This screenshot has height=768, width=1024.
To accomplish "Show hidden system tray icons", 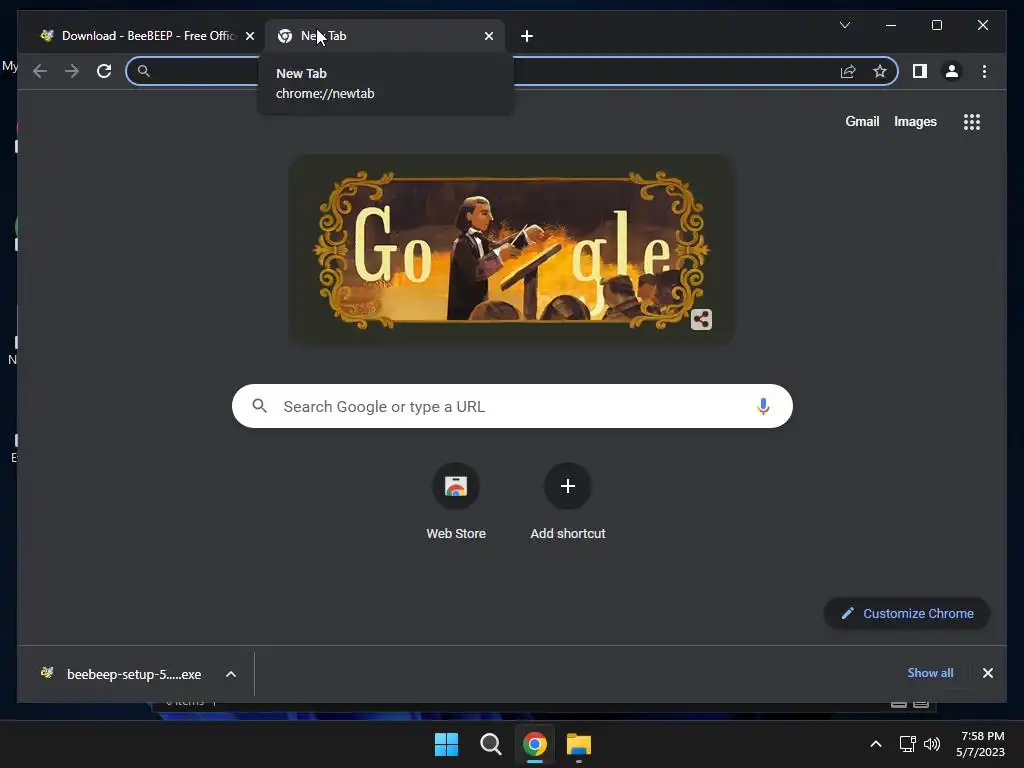I will (x=876, y=744).
